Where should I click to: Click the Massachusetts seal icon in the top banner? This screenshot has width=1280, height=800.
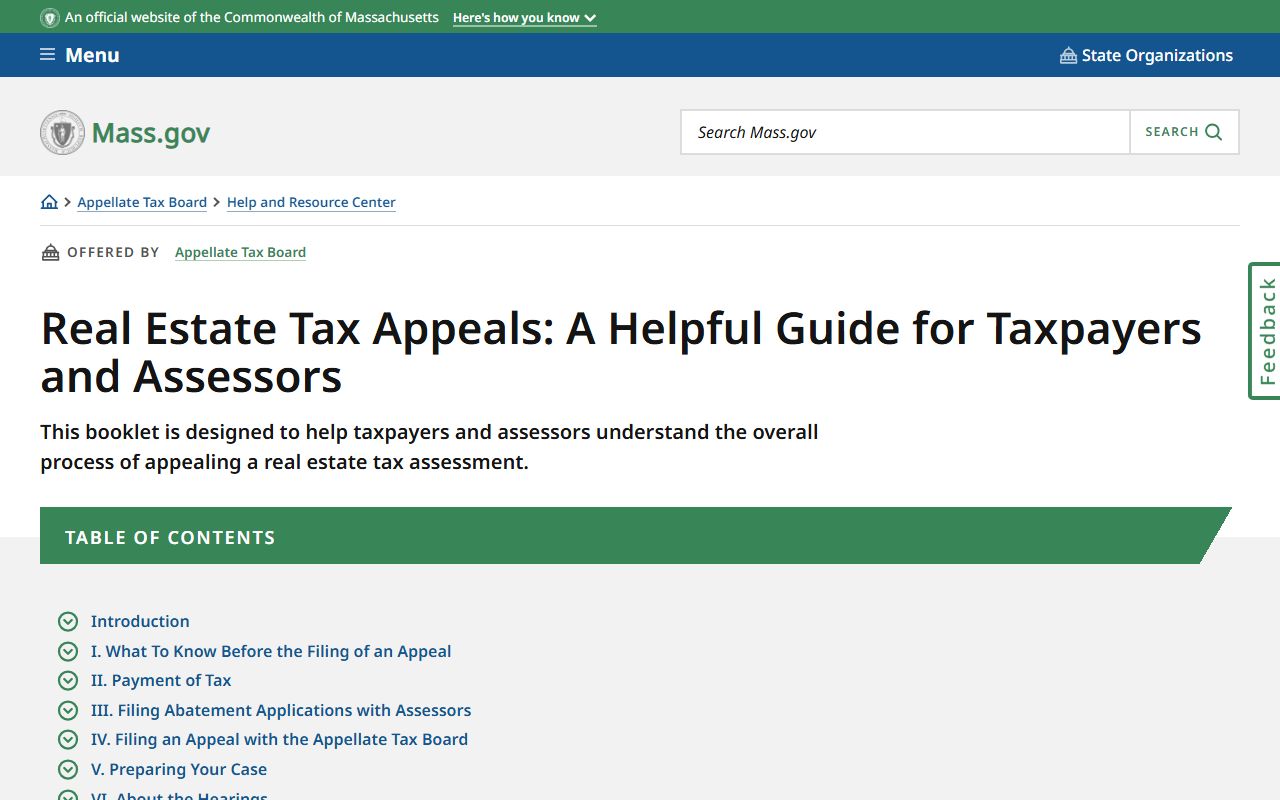pos(50,18)
